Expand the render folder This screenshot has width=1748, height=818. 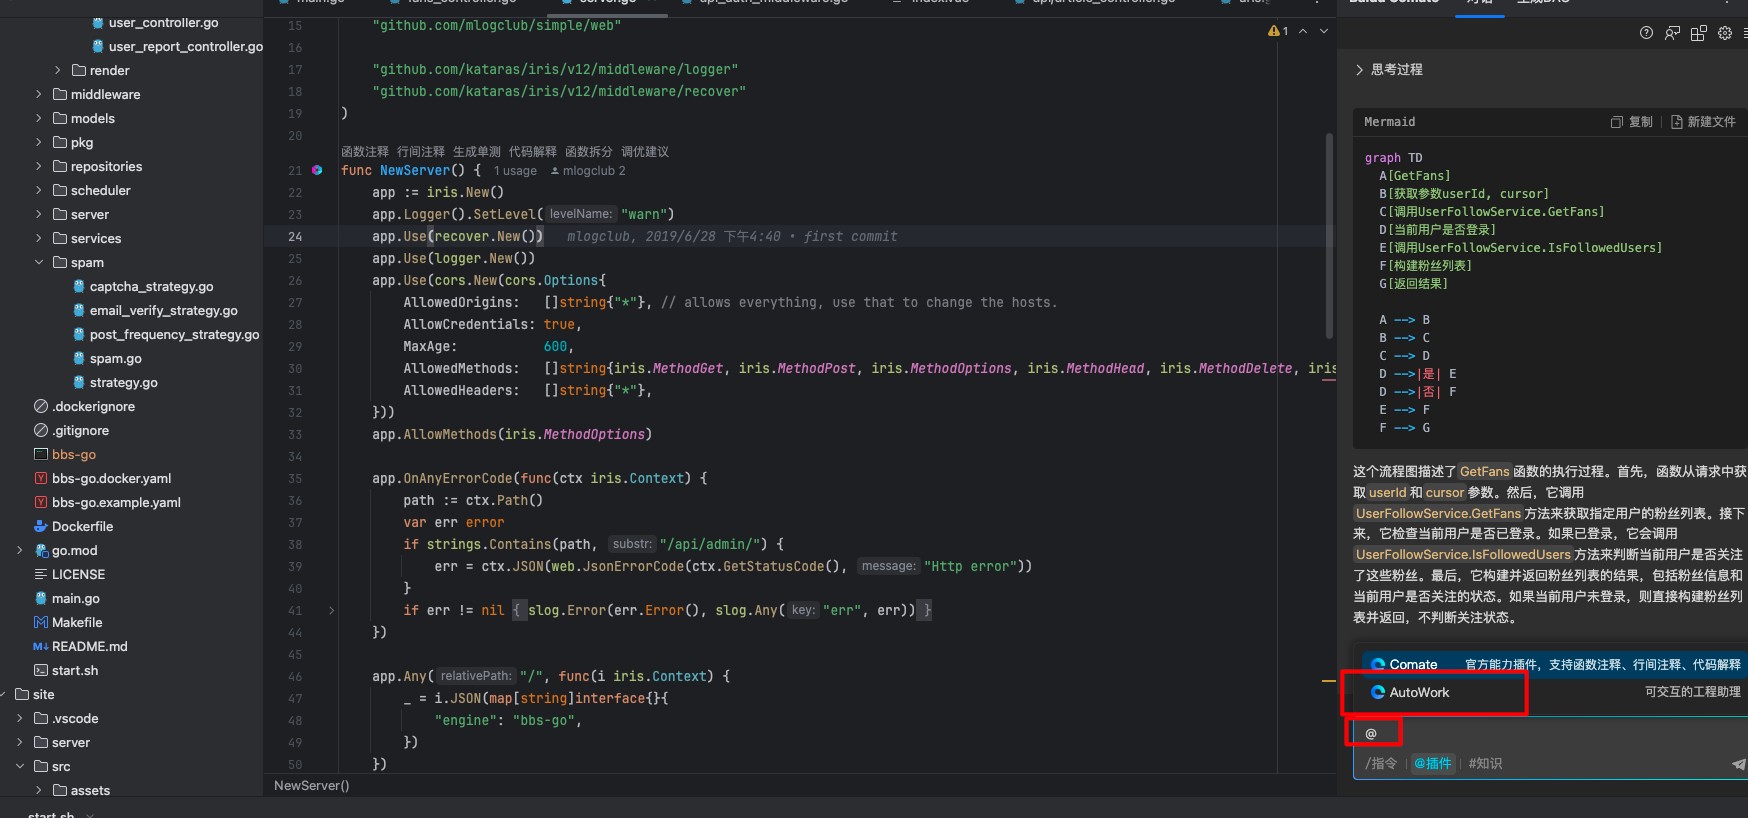point(57,70)
